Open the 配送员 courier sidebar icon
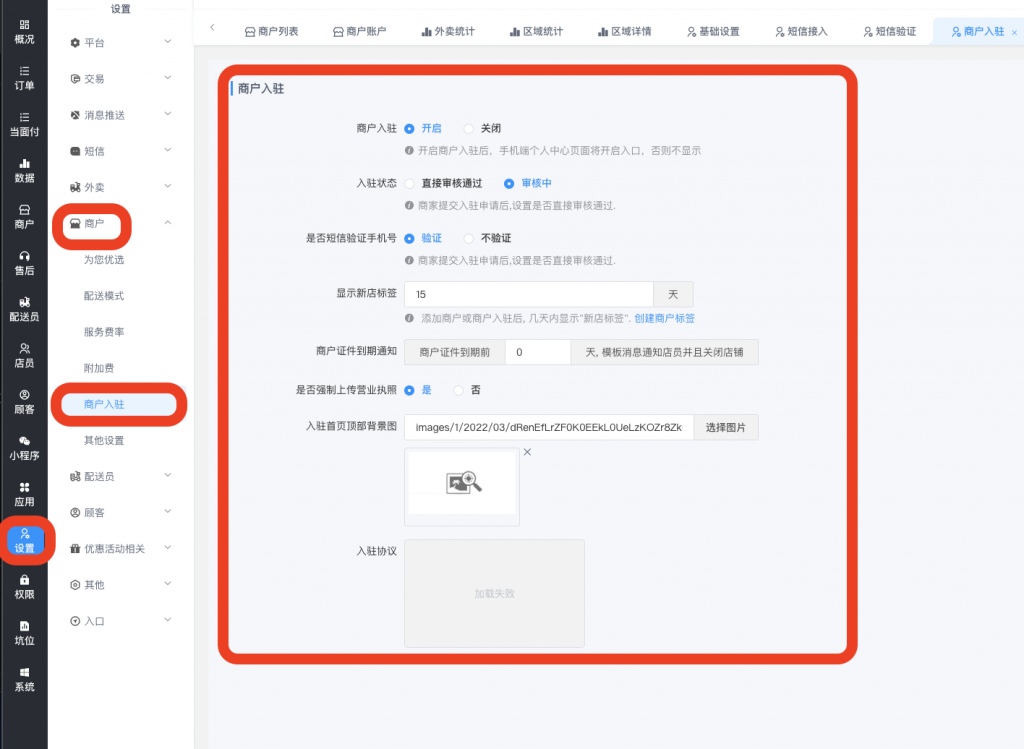Image resolution: width=1024 pixels, height=749 pixels. click(x=24, y=309)
